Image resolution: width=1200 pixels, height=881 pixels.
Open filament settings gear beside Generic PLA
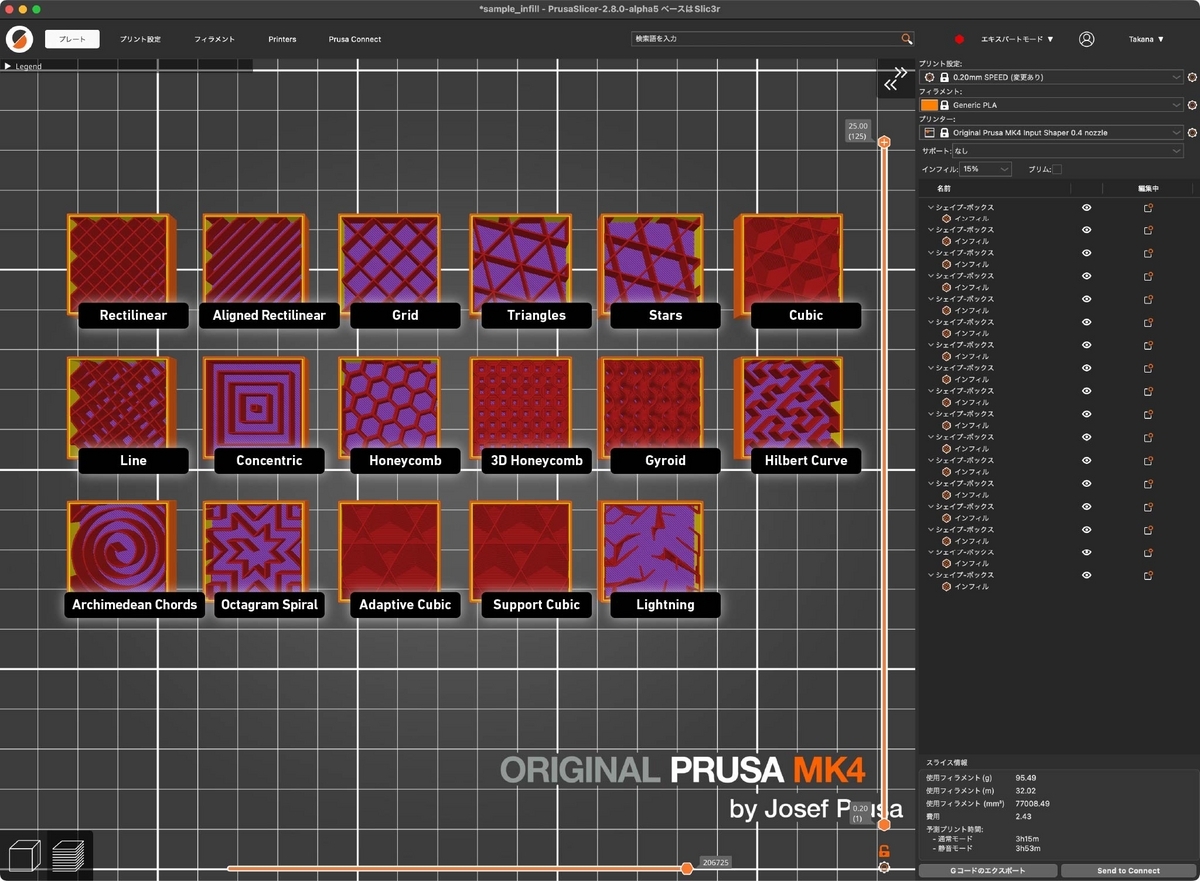tap(1192, 104)
